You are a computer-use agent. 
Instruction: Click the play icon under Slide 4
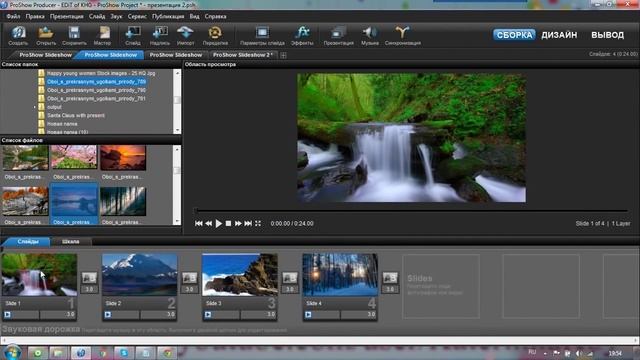click(x=309, y=315)
